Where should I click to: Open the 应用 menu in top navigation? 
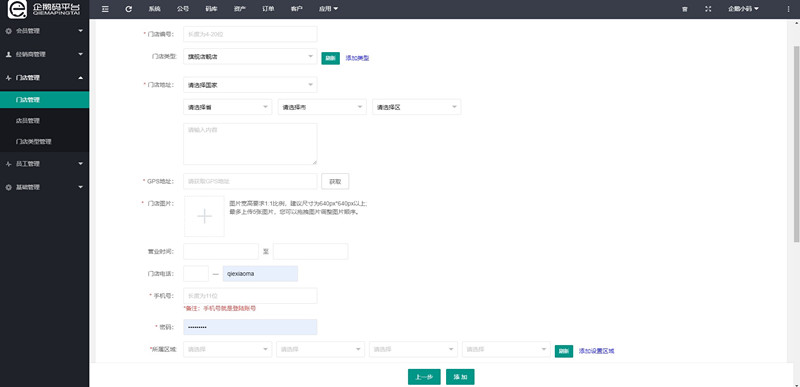coord(328,9)
